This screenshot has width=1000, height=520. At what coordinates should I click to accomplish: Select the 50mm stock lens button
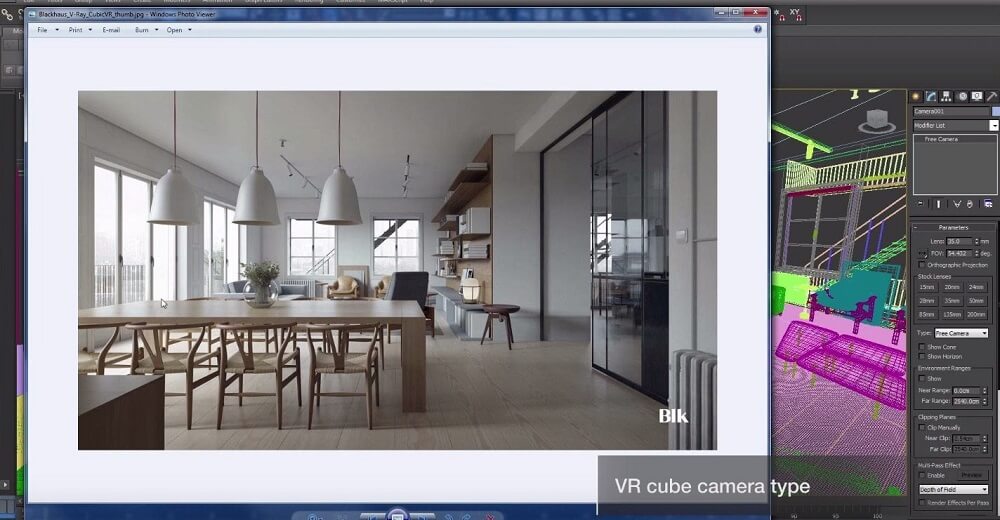point(976,301)
